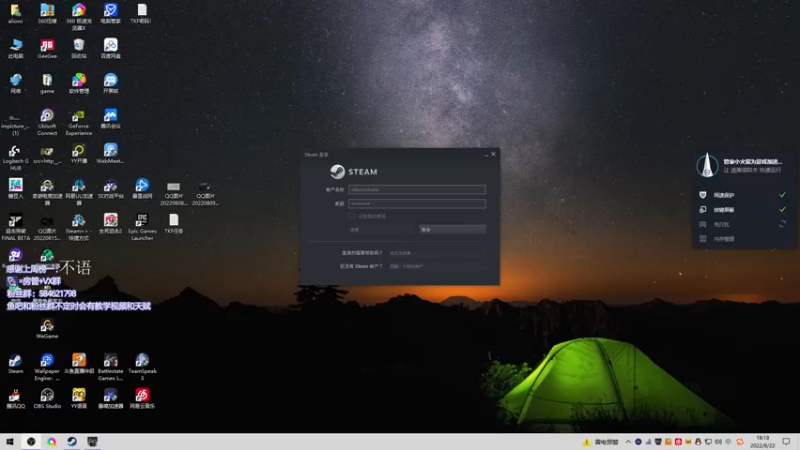
Task: Open the YY Voice raccoon shortcut
Action: [79, 398]
